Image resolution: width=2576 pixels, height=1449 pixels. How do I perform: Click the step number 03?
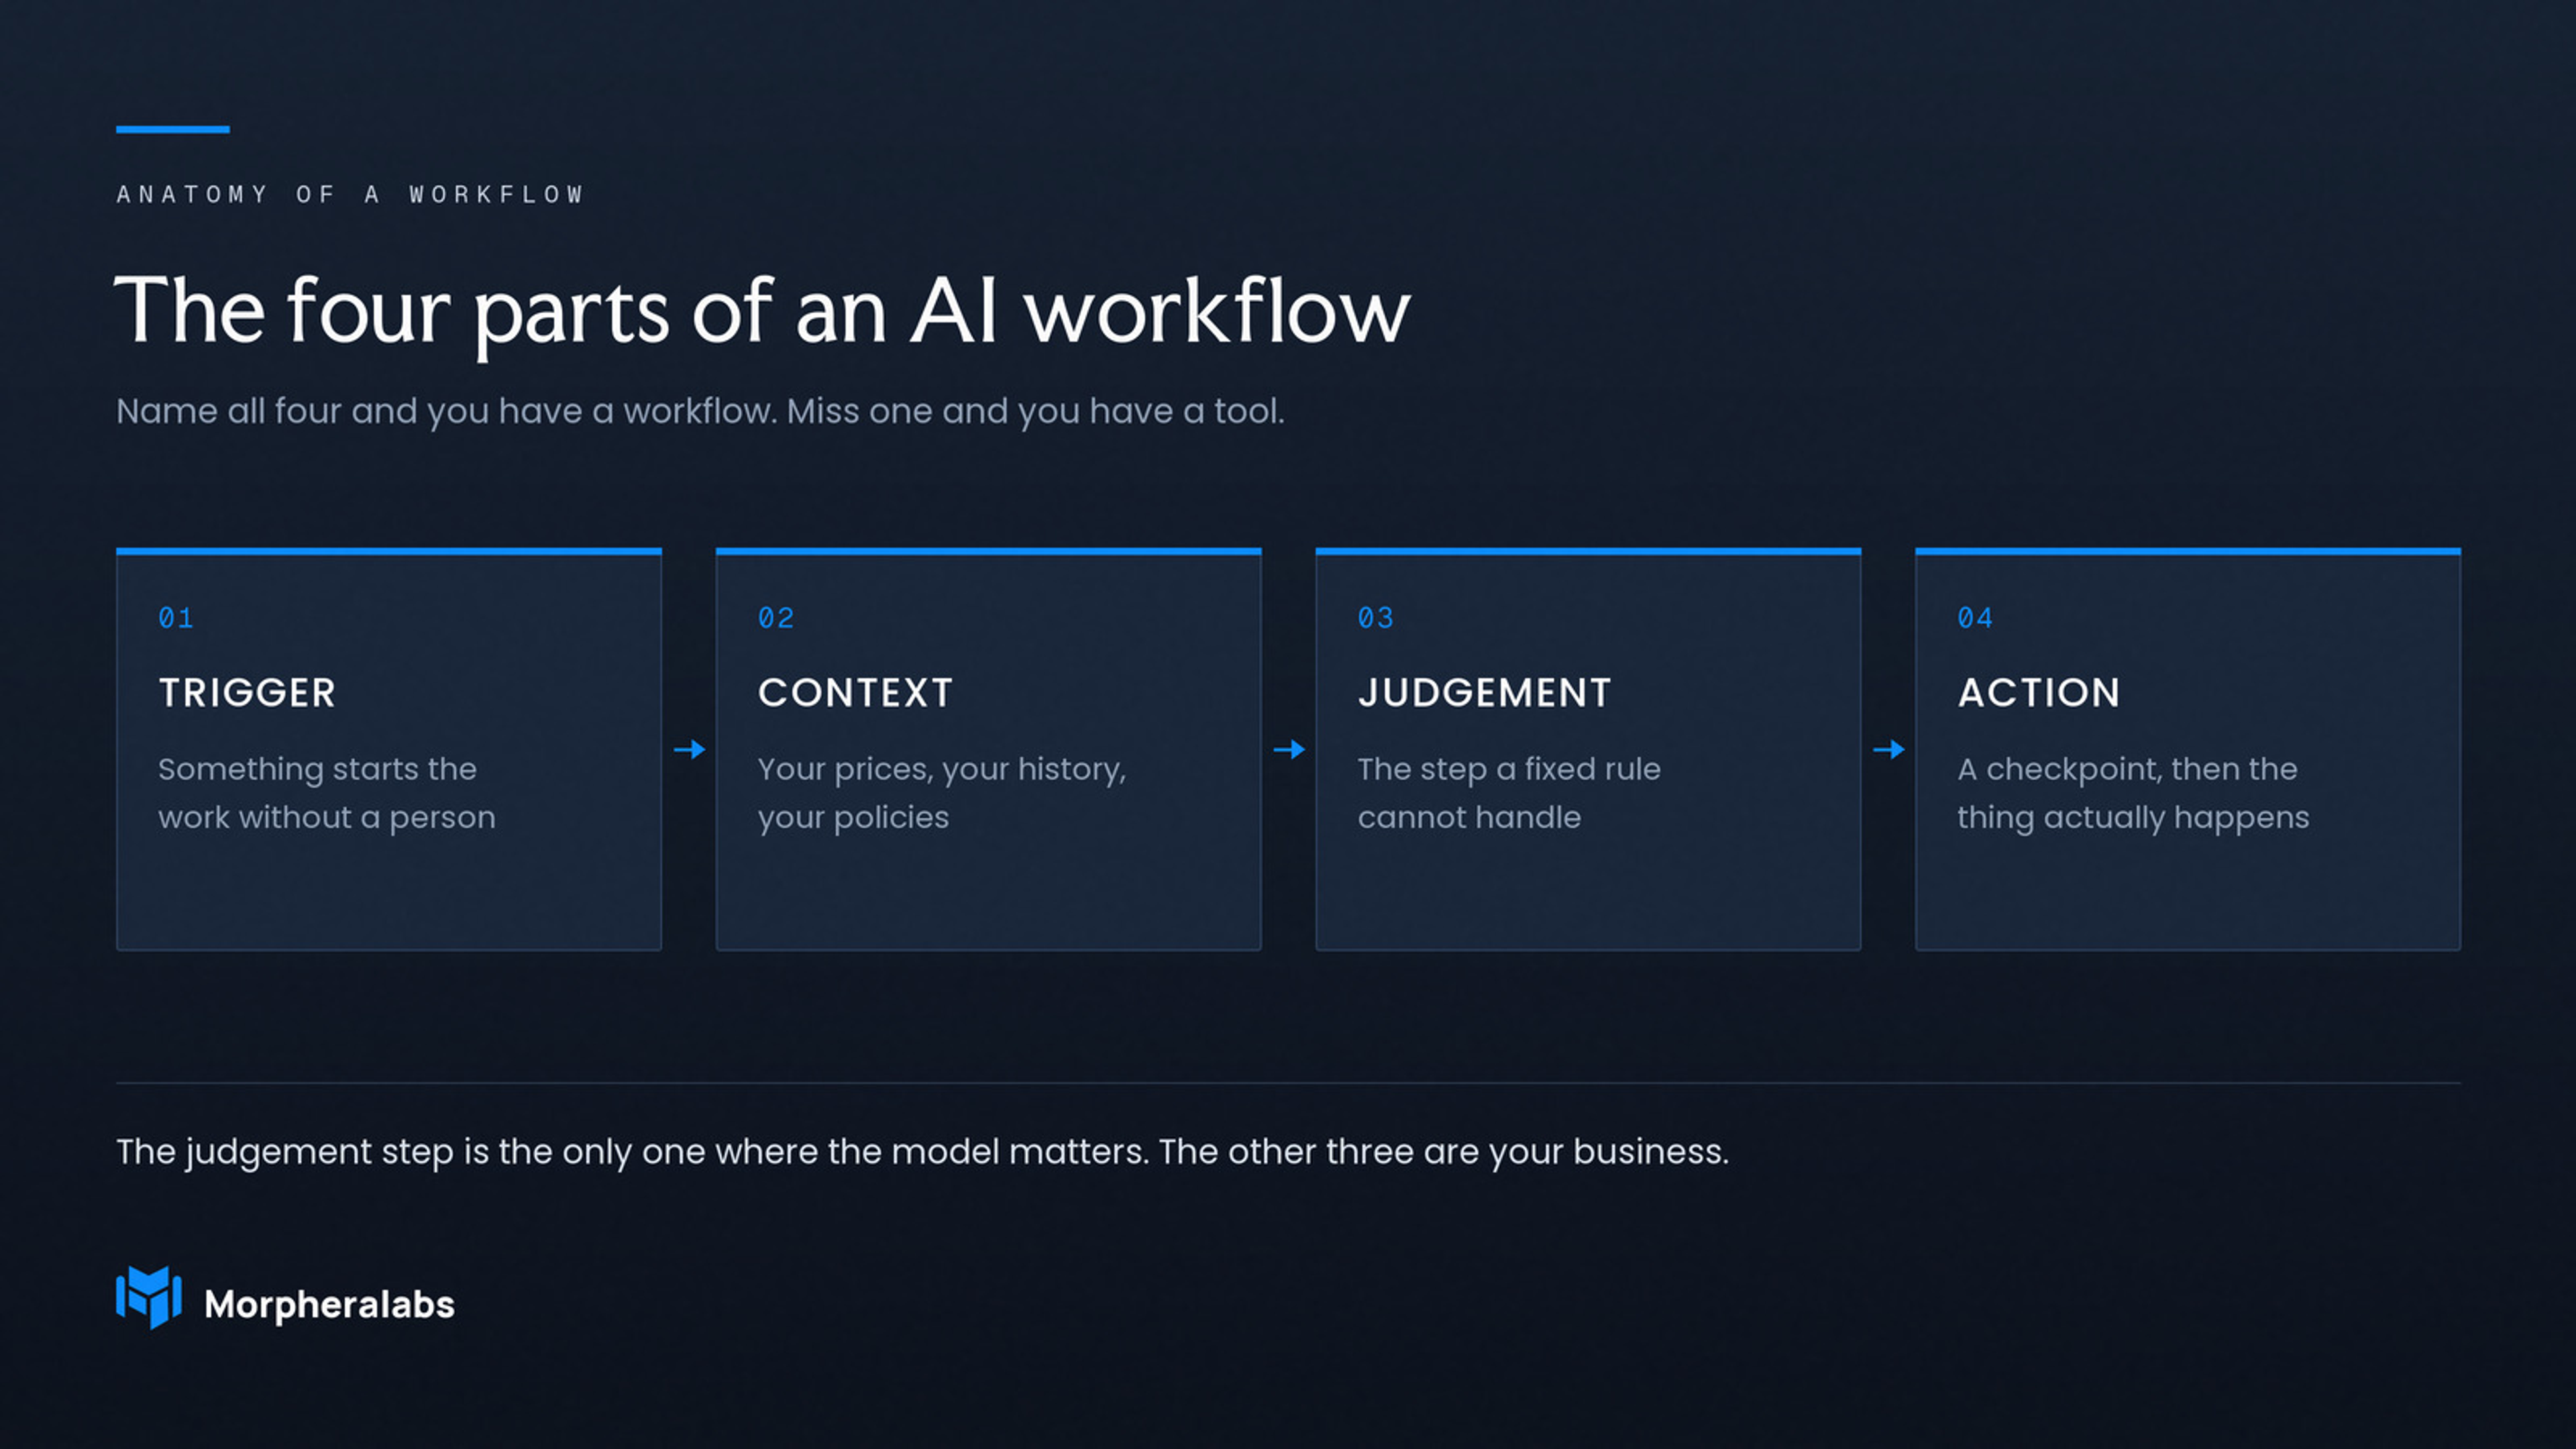[x=1375, y=618]
